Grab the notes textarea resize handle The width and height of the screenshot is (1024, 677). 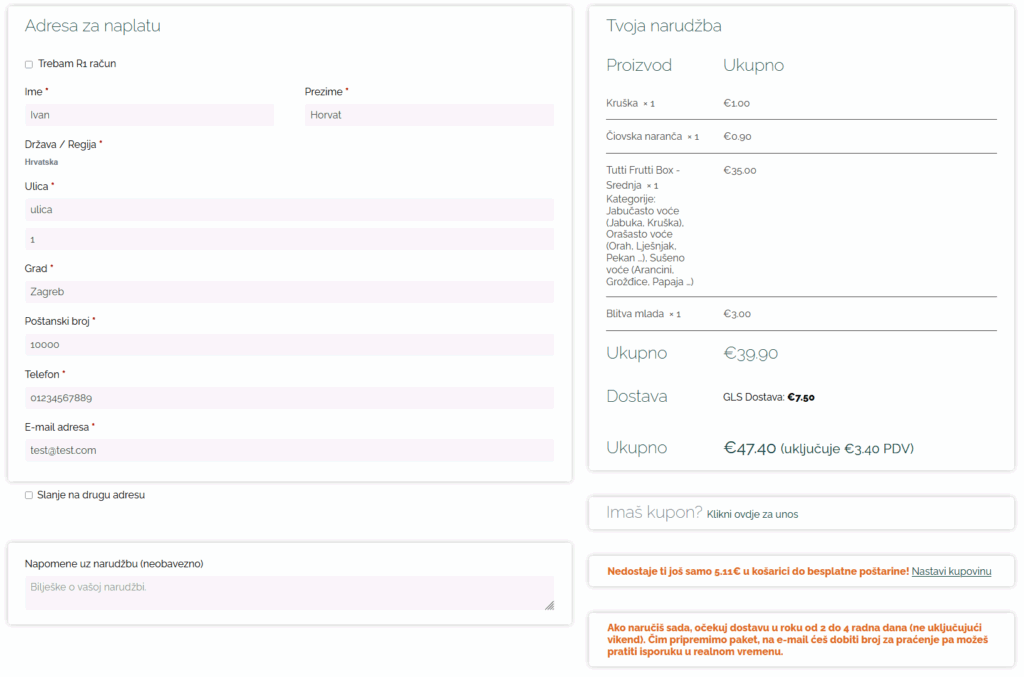pyautogui.click(x=549, y=605)
